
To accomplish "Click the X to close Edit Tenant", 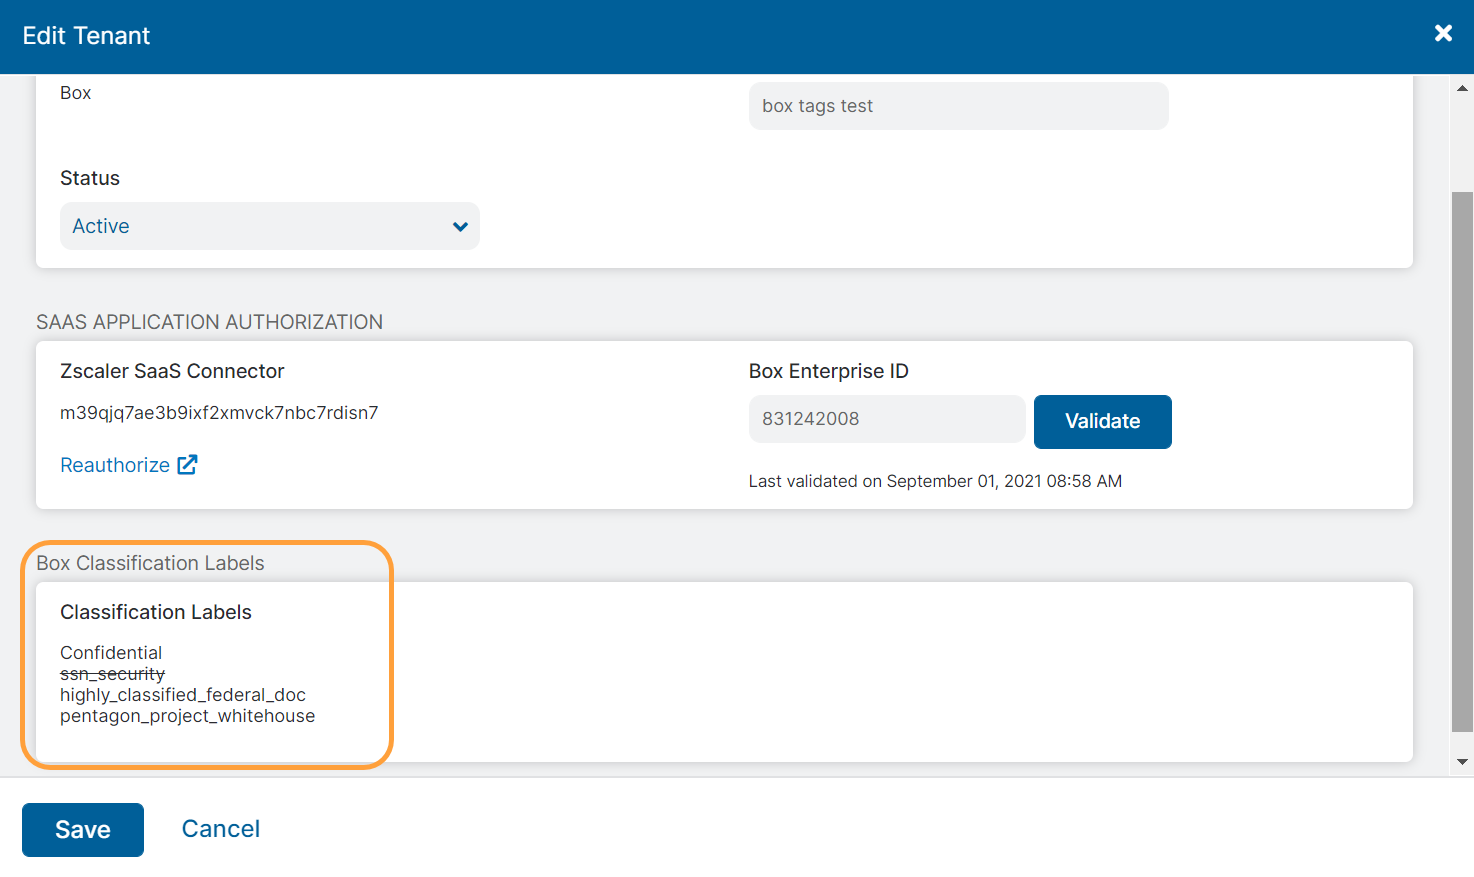I will tap(1443, 32).
